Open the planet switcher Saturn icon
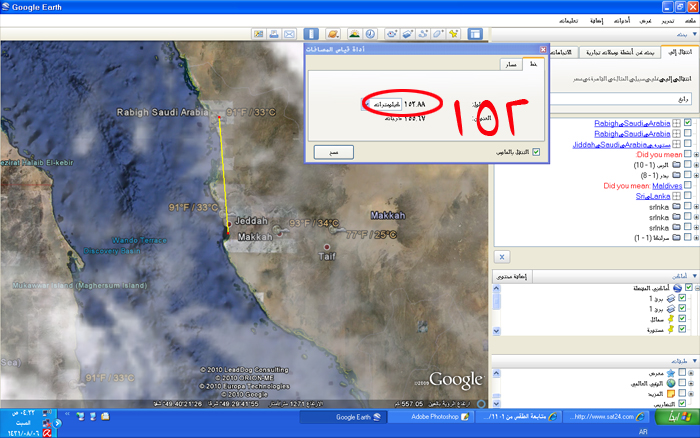Screen dimensions: 700x438 point(333,34)
